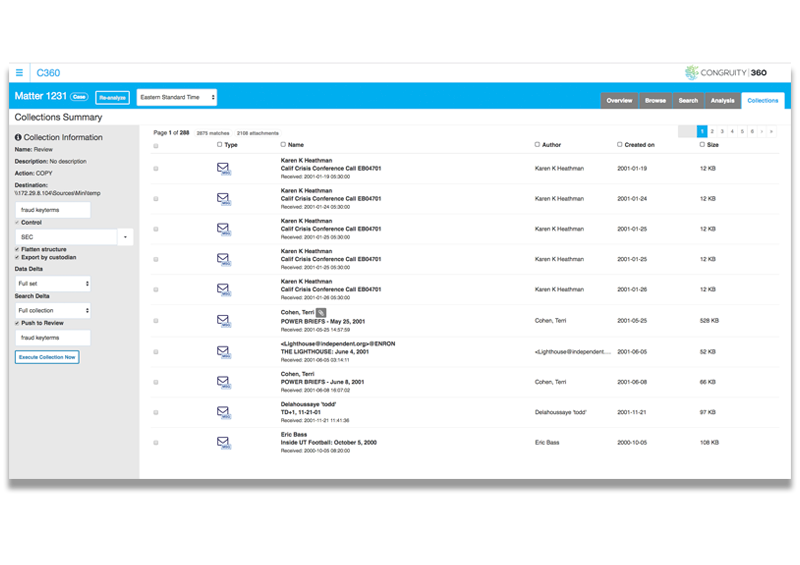Click the 528 KB size cell
This screenshot has height=565, width=800.
tap(709, 321)
